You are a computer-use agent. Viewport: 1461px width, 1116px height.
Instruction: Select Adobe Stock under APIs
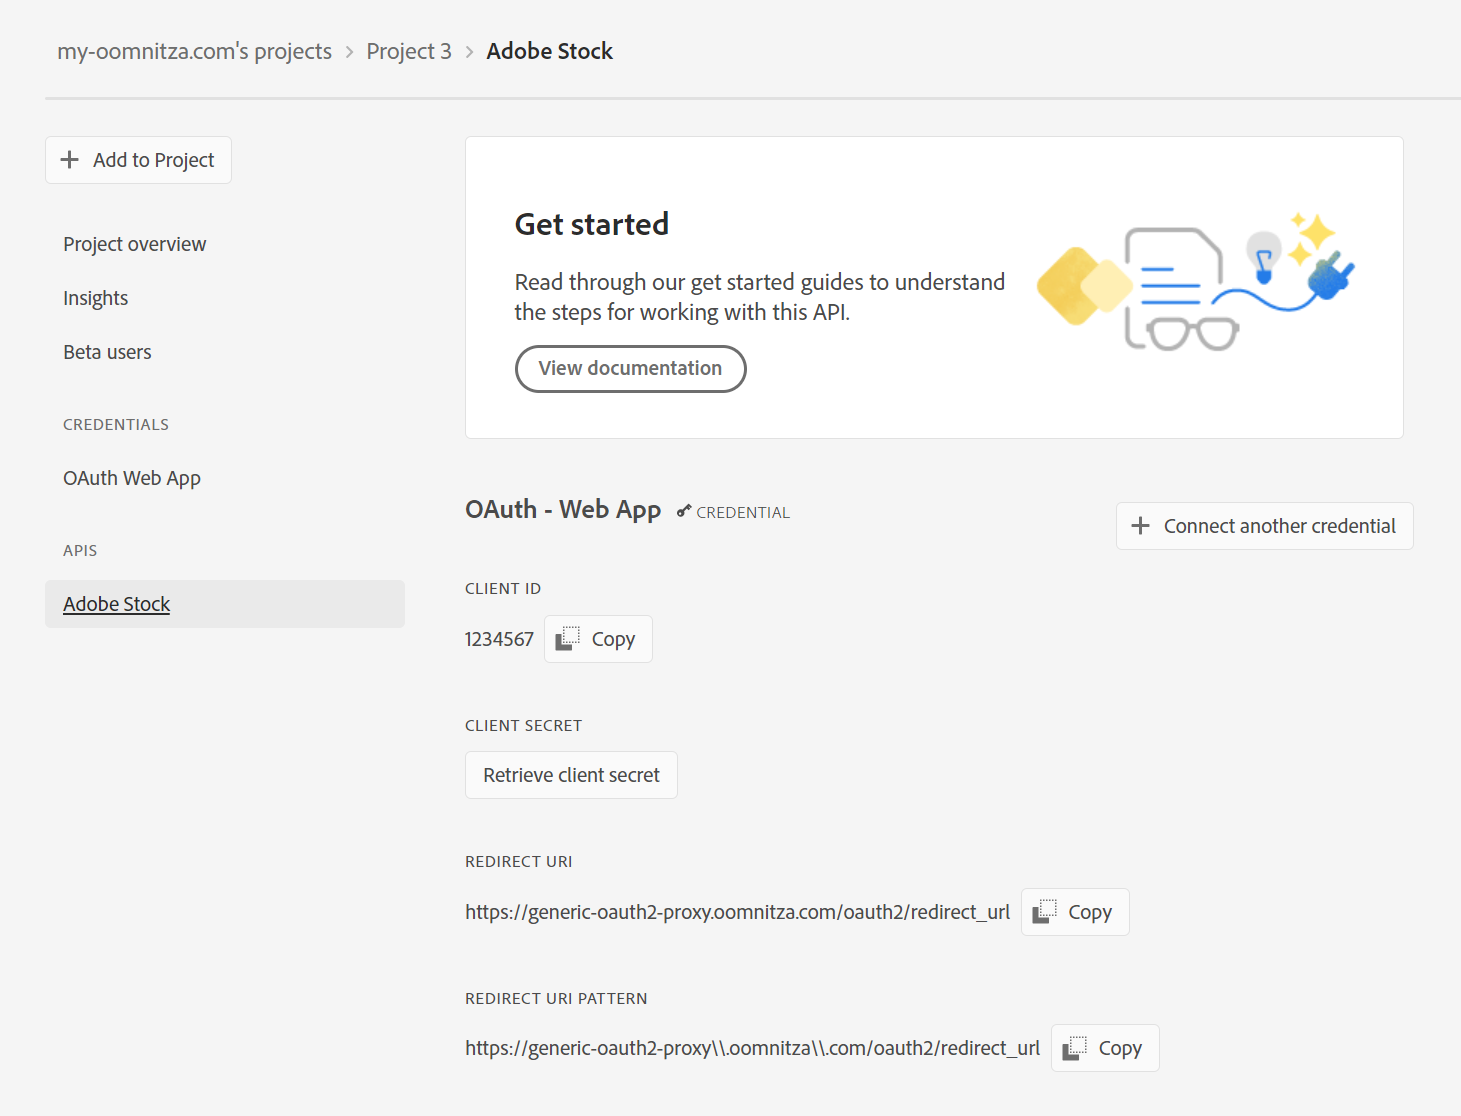[x=117, y=604]
